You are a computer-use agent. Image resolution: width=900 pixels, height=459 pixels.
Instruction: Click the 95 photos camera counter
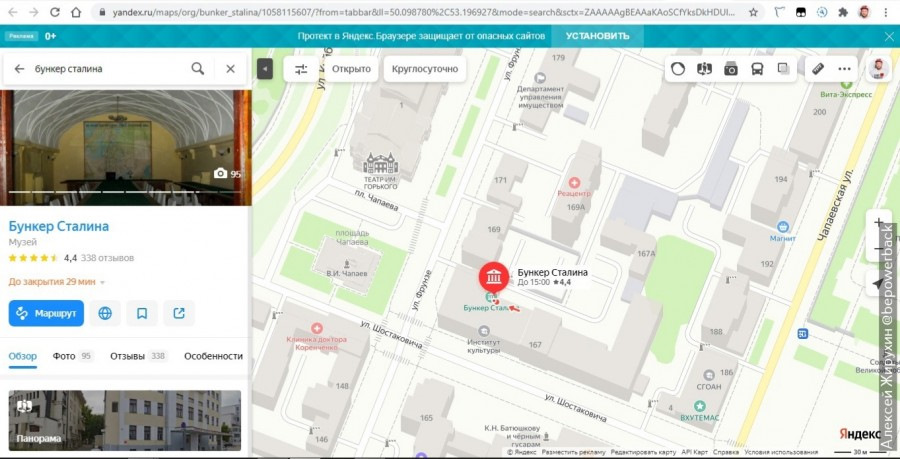[227, 173]
